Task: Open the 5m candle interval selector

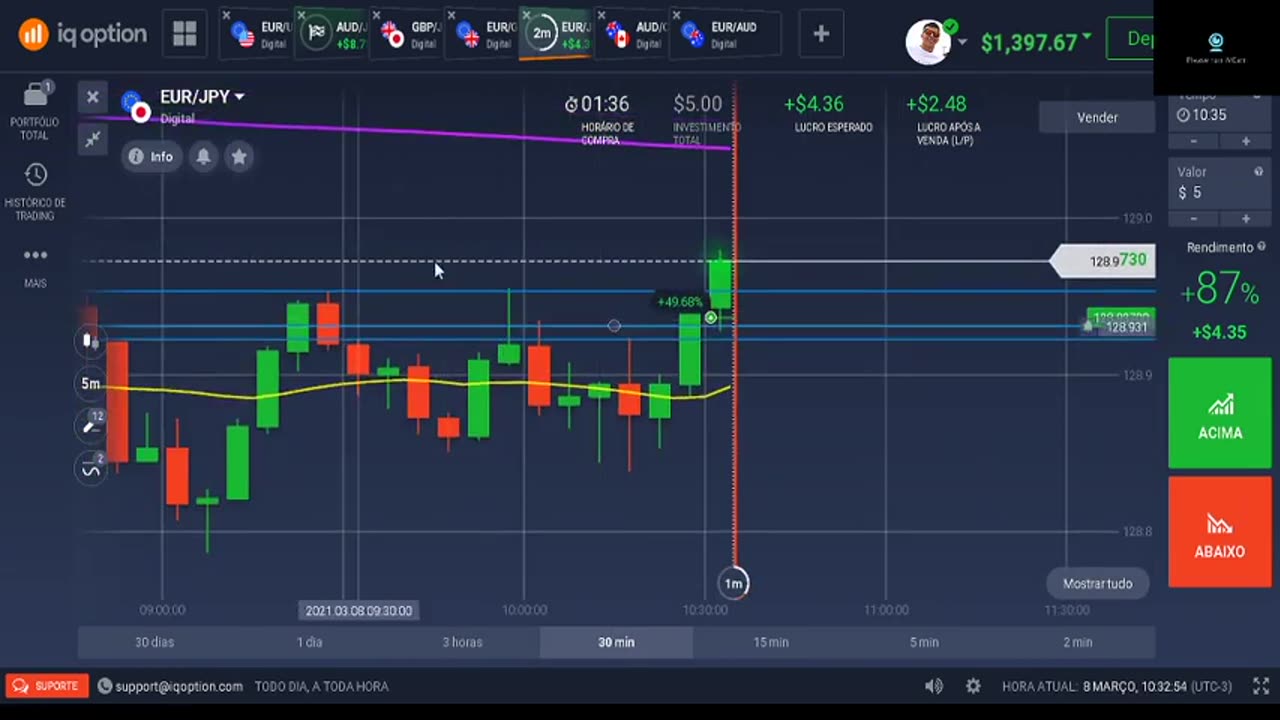Action: 91,384
